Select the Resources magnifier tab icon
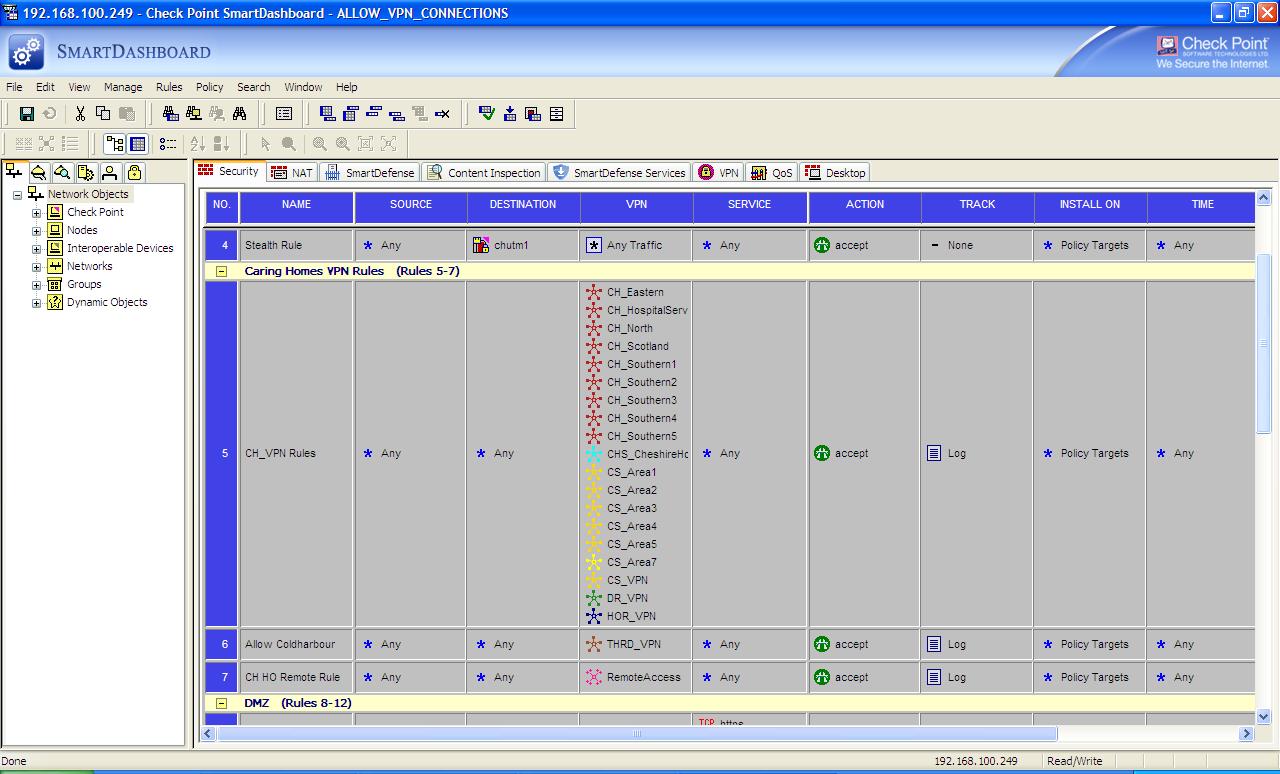The width and height of the screenshot is (1280, 774). tap(63, 172)
